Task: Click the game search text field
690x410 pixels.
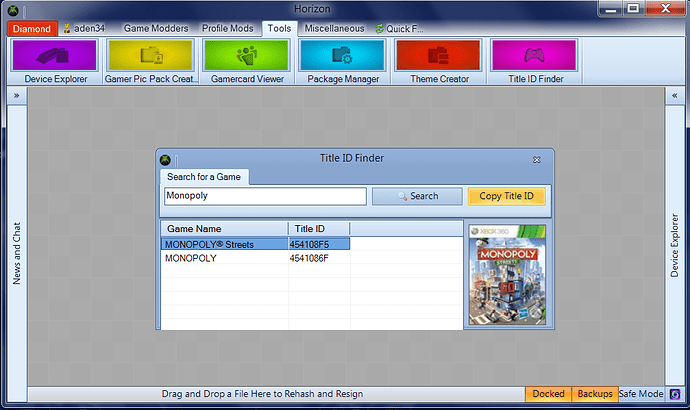Action: pyautogui.click(x=264, y=196)
